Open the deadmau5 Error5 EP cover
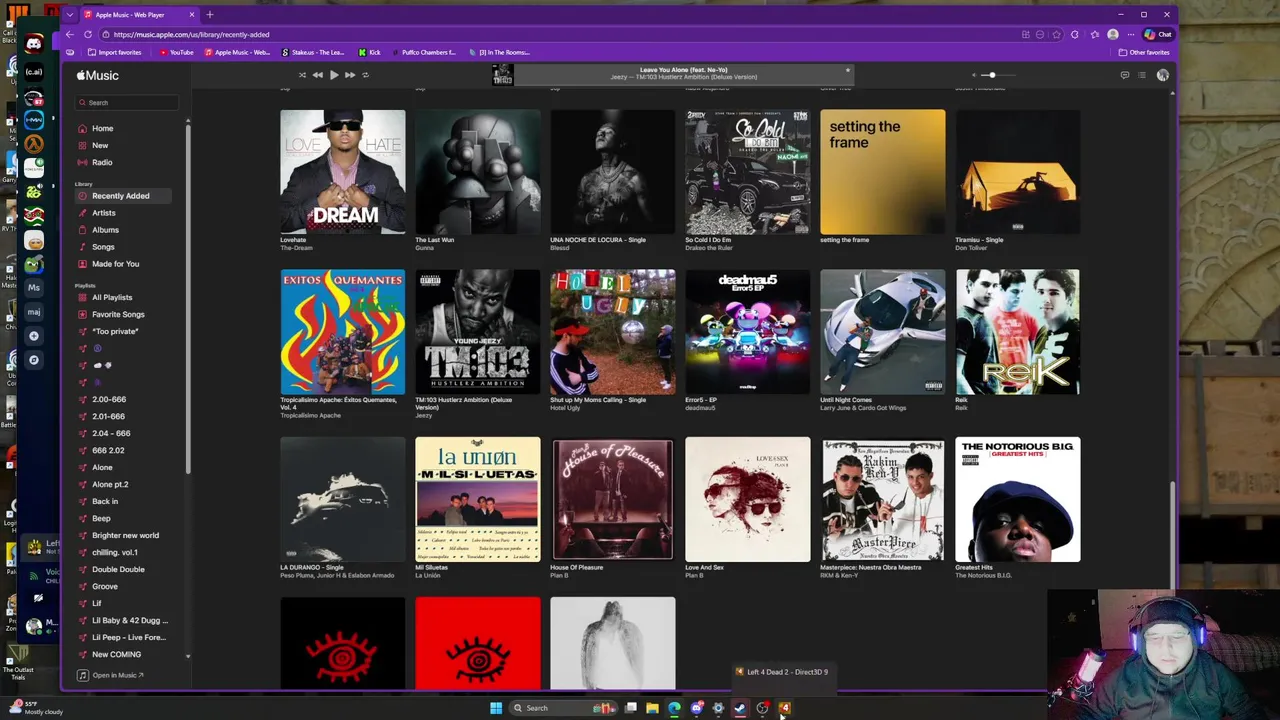 point(748,331)
